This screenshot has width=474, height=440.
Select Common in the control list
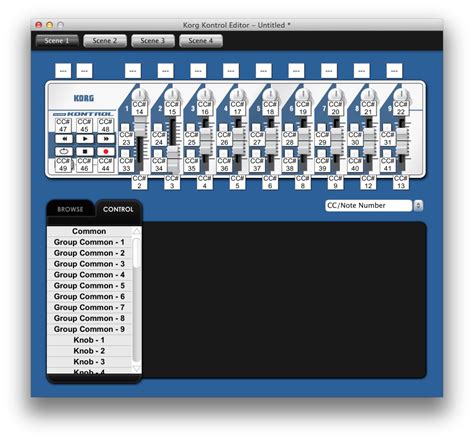tap(89, 231)
